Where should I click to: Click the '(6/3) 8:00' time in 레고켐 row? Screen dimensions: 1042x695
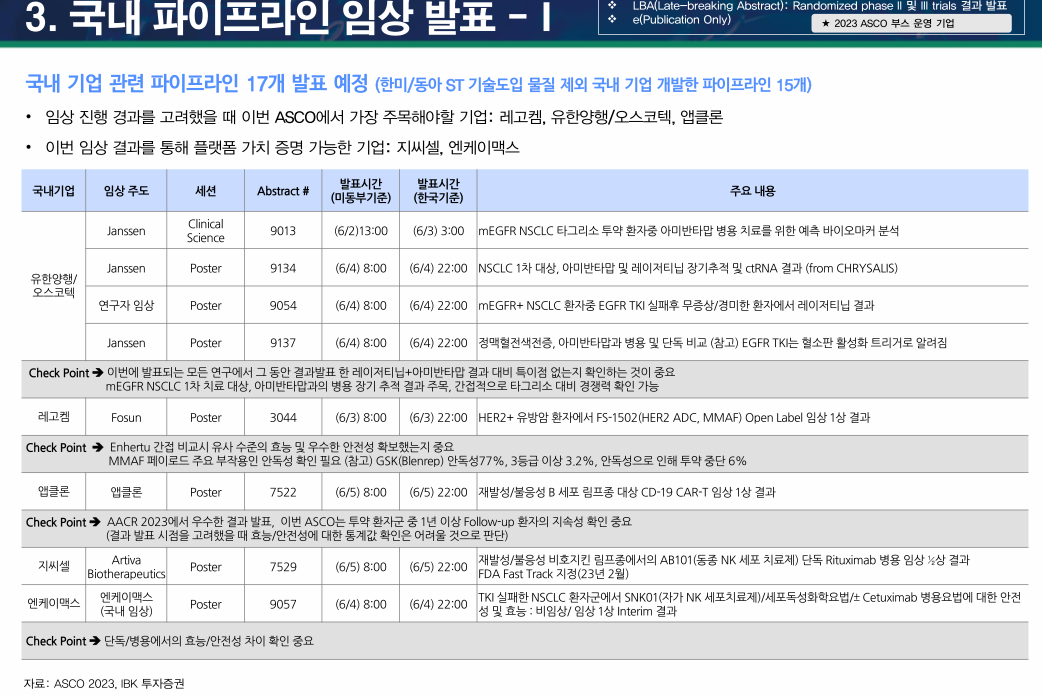(x=361, y=417)
